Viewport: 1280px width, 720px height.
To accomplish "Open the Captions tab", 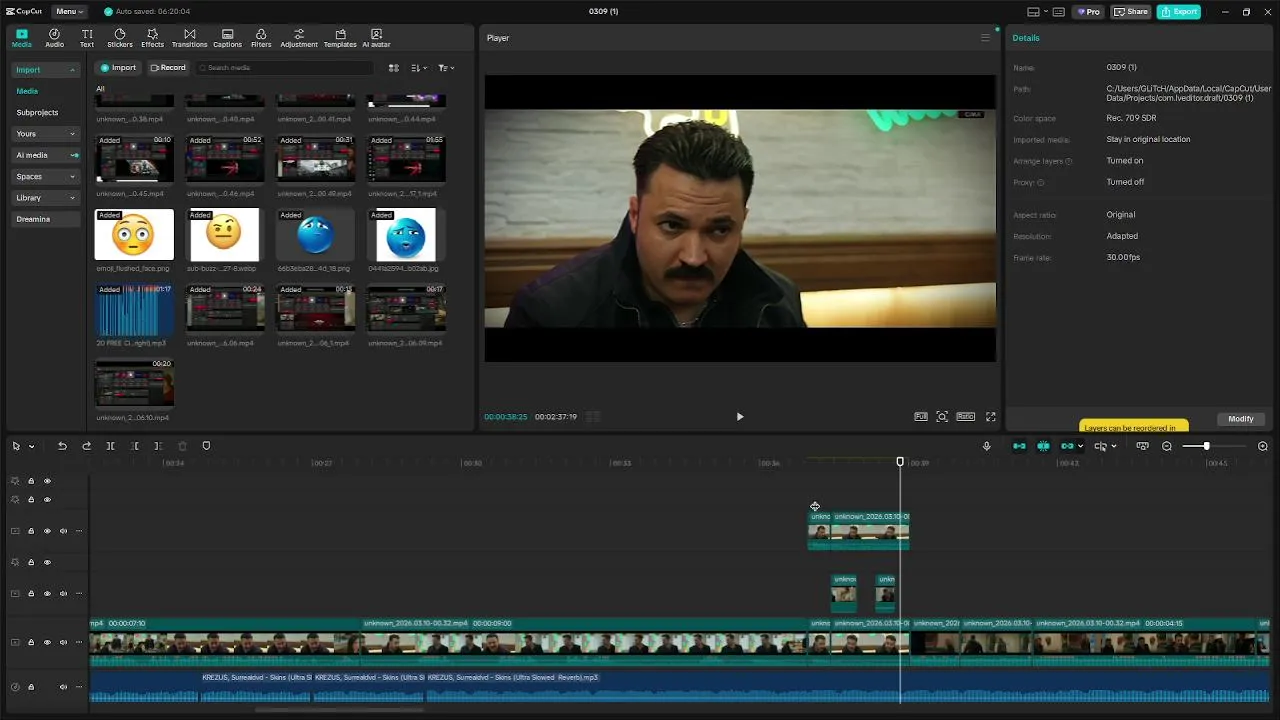I will click(227, 38).
